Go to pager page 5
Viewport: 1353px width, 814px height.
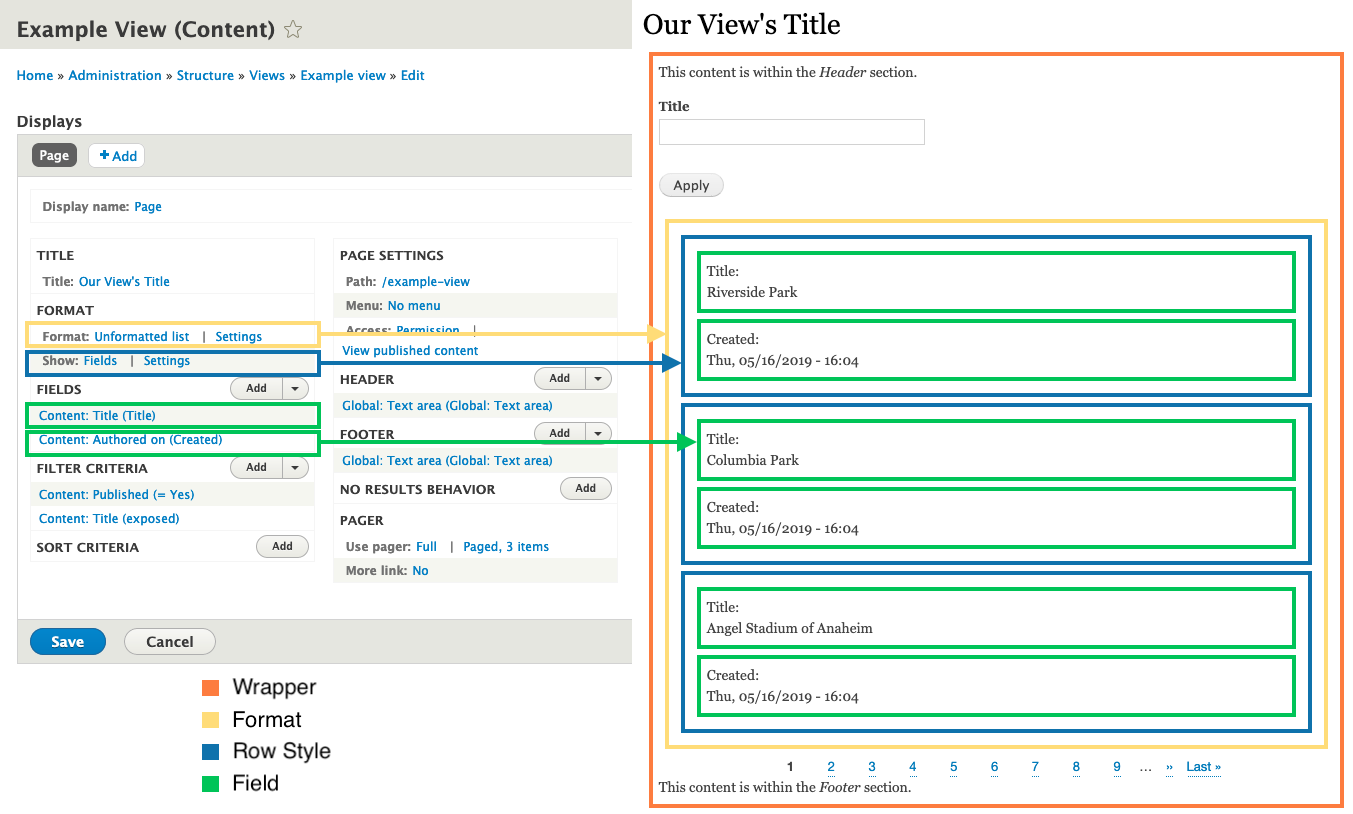tap(953, 767)
